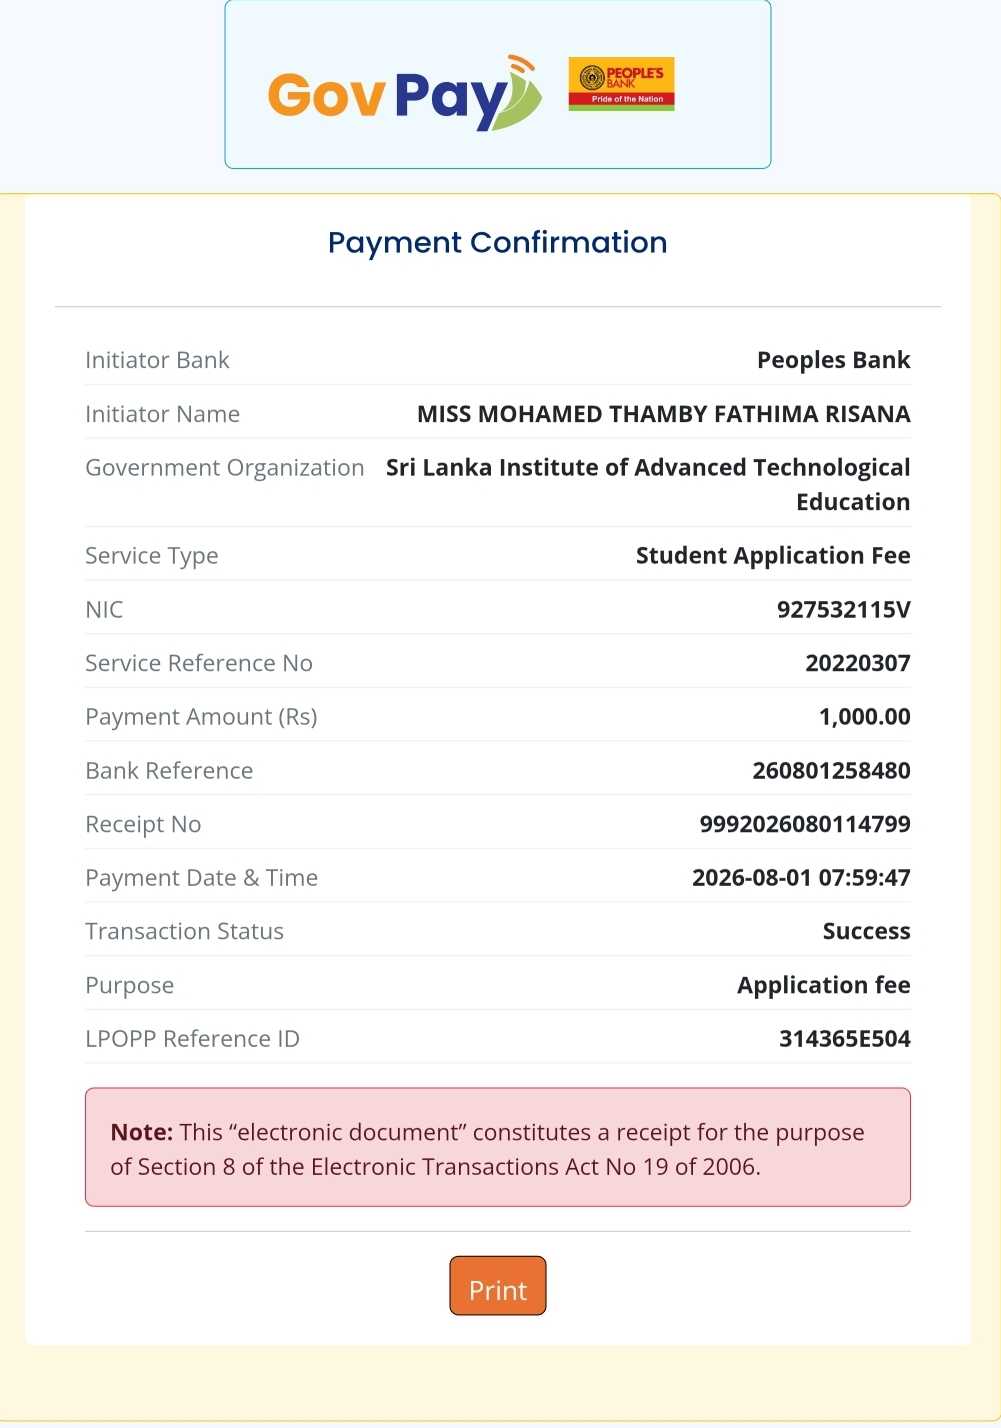Click the Receipt No value 9992026080114799
Screen dimensions: 1001x1428
point(805,824)
